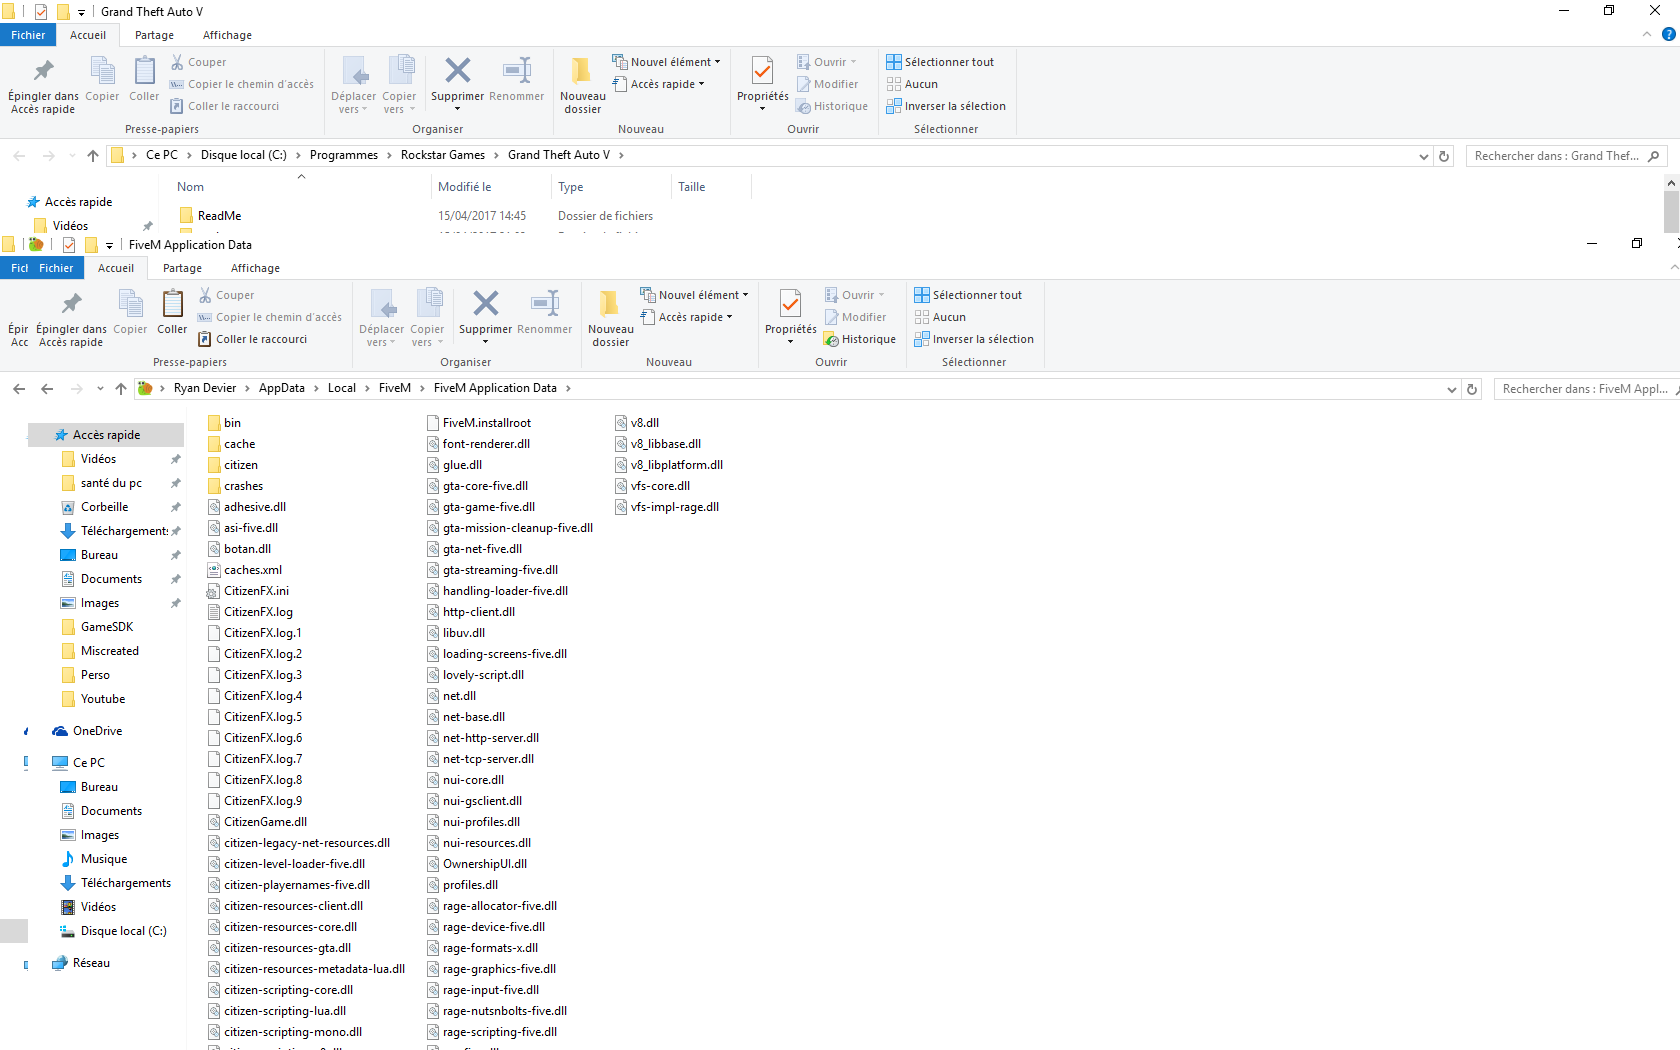The image size is (1680, 1050).
Task: Click AppData in the FiveM breadcrumb path
Action: coord(281,388)
